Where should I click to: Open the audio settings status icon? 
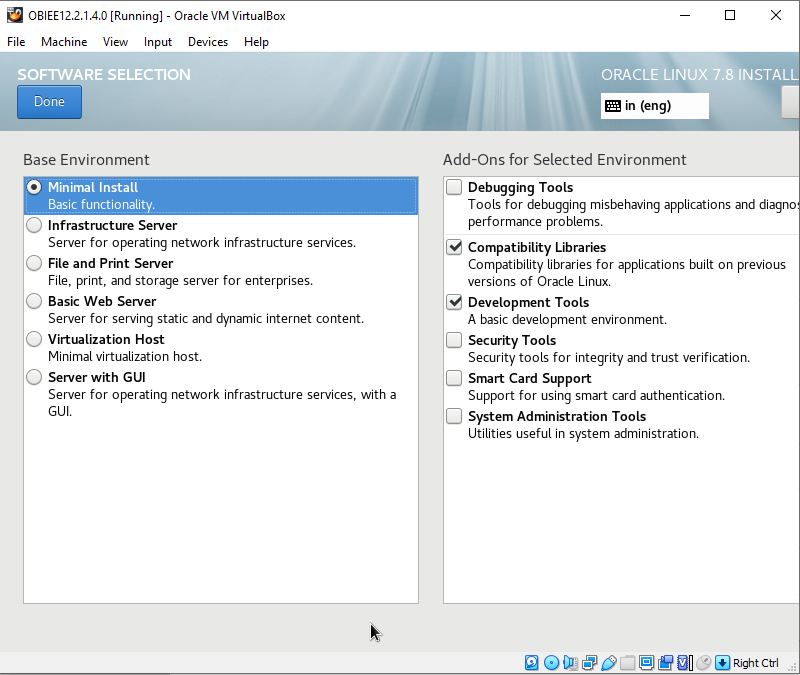(570, 663)
